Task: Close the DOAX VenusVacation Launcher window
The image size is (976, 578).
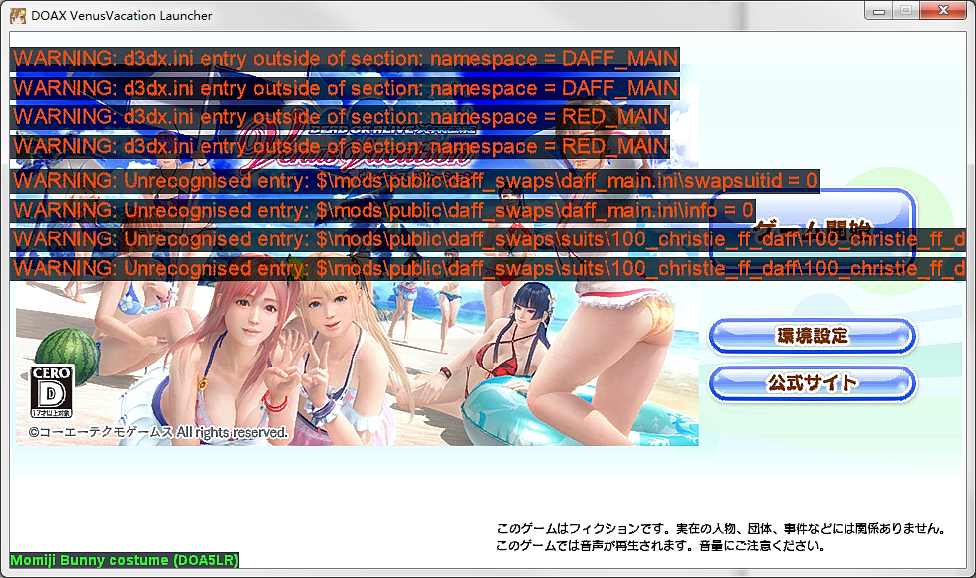Action: (943, 11)
